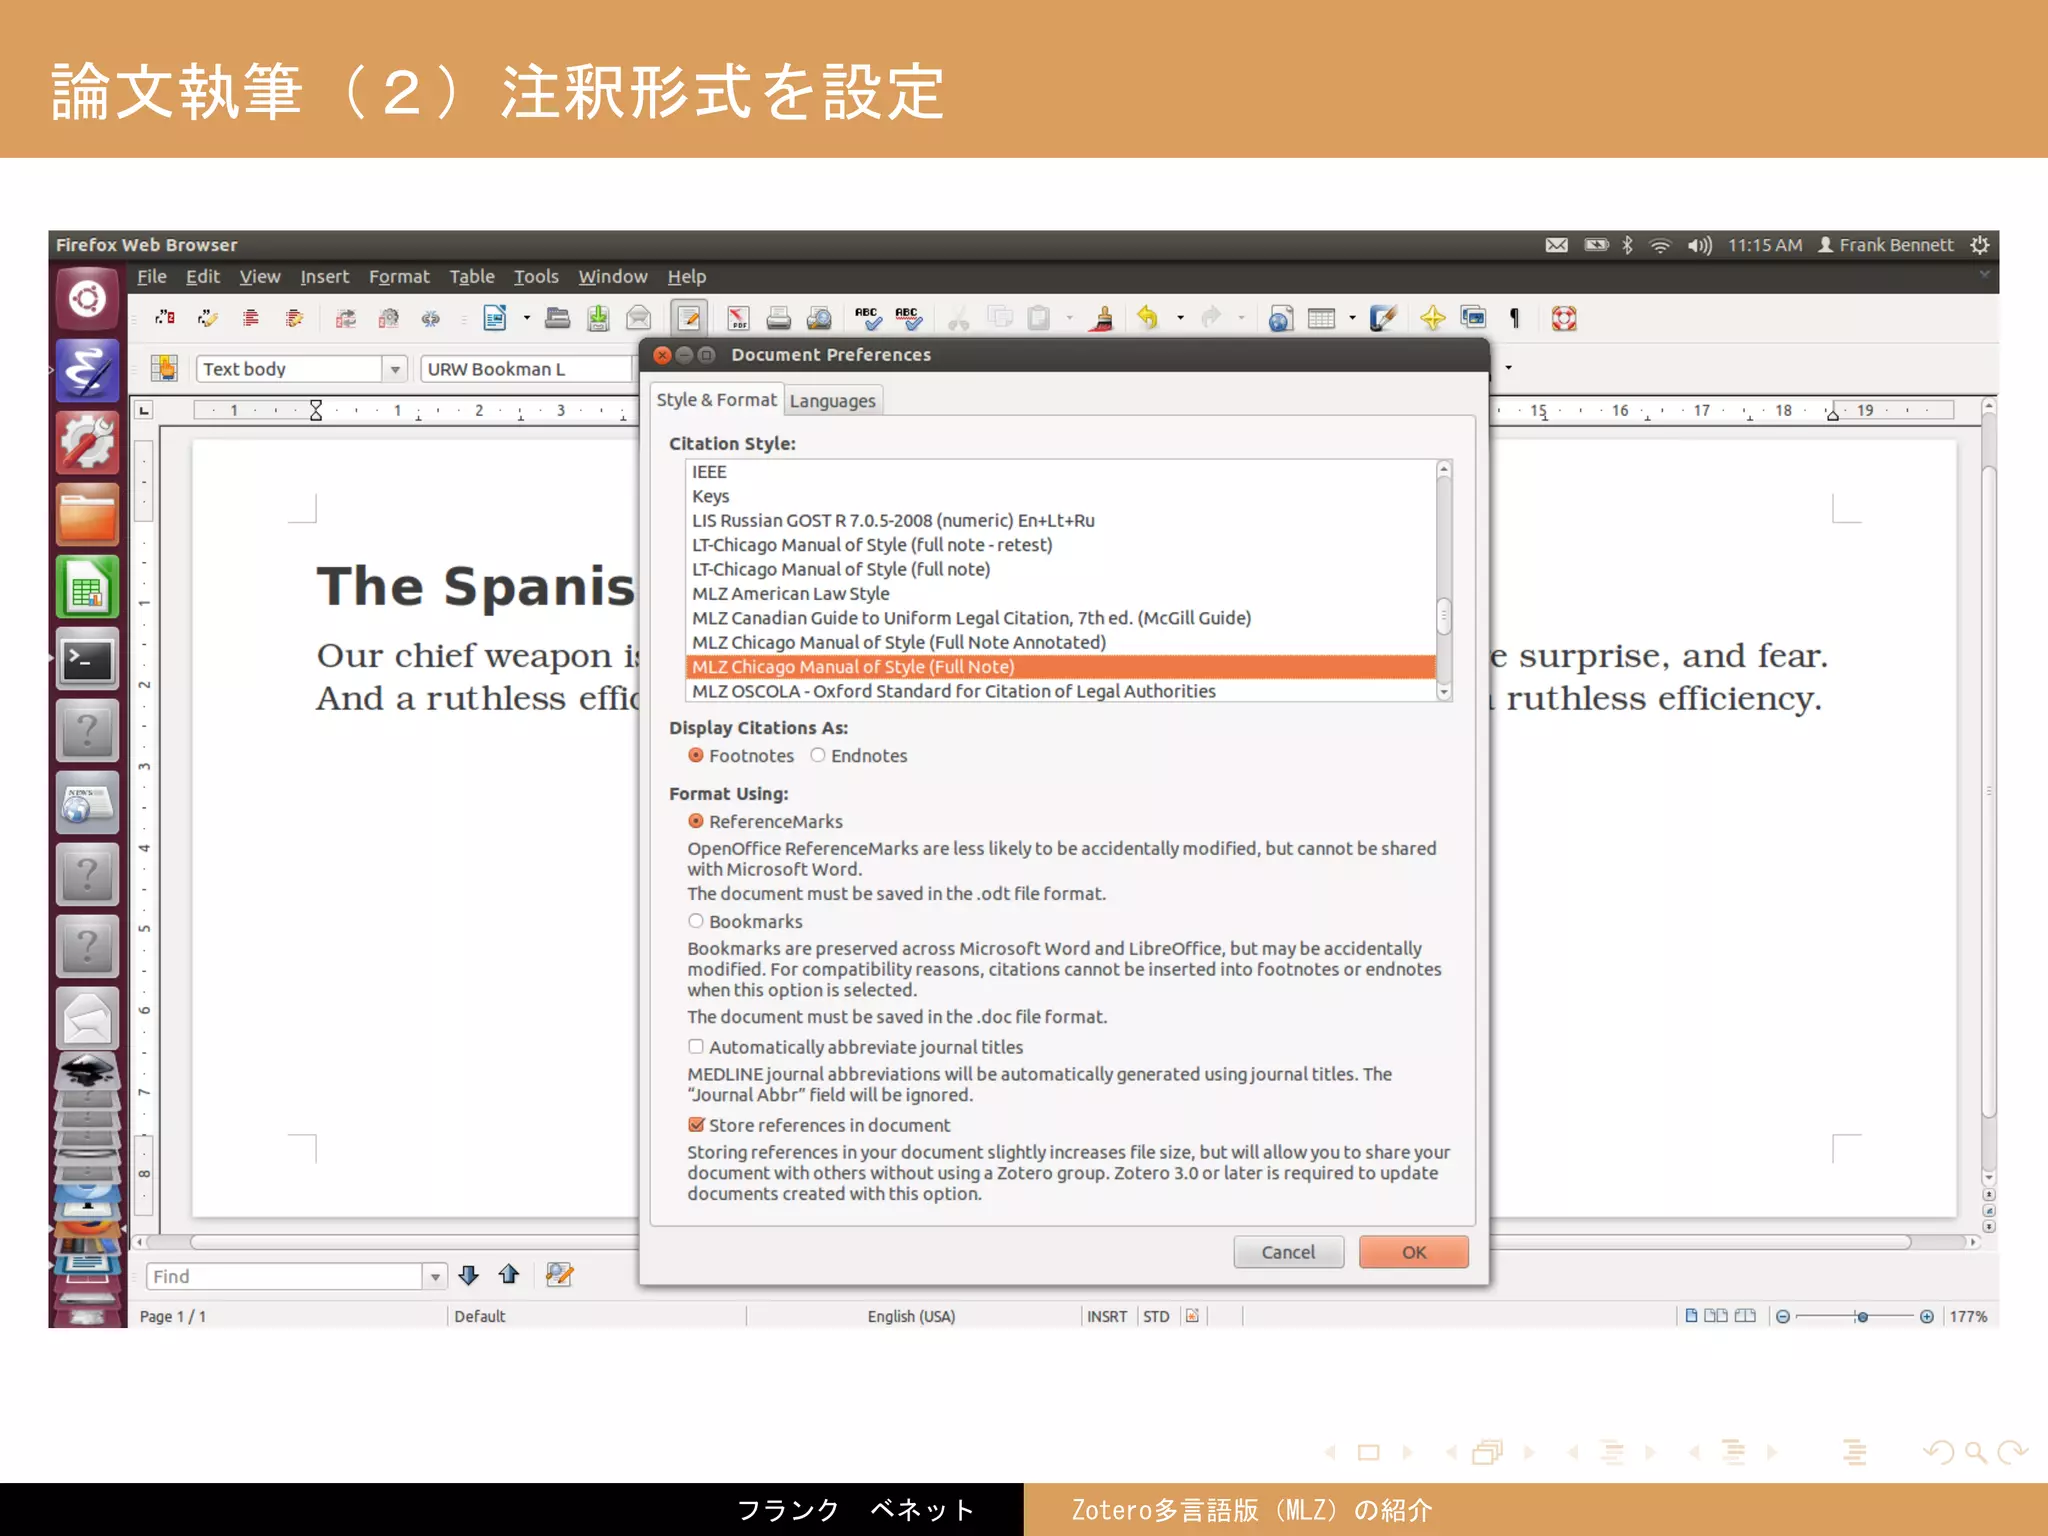
Task: Click the OK button
Action: tap(1414, 1252)
